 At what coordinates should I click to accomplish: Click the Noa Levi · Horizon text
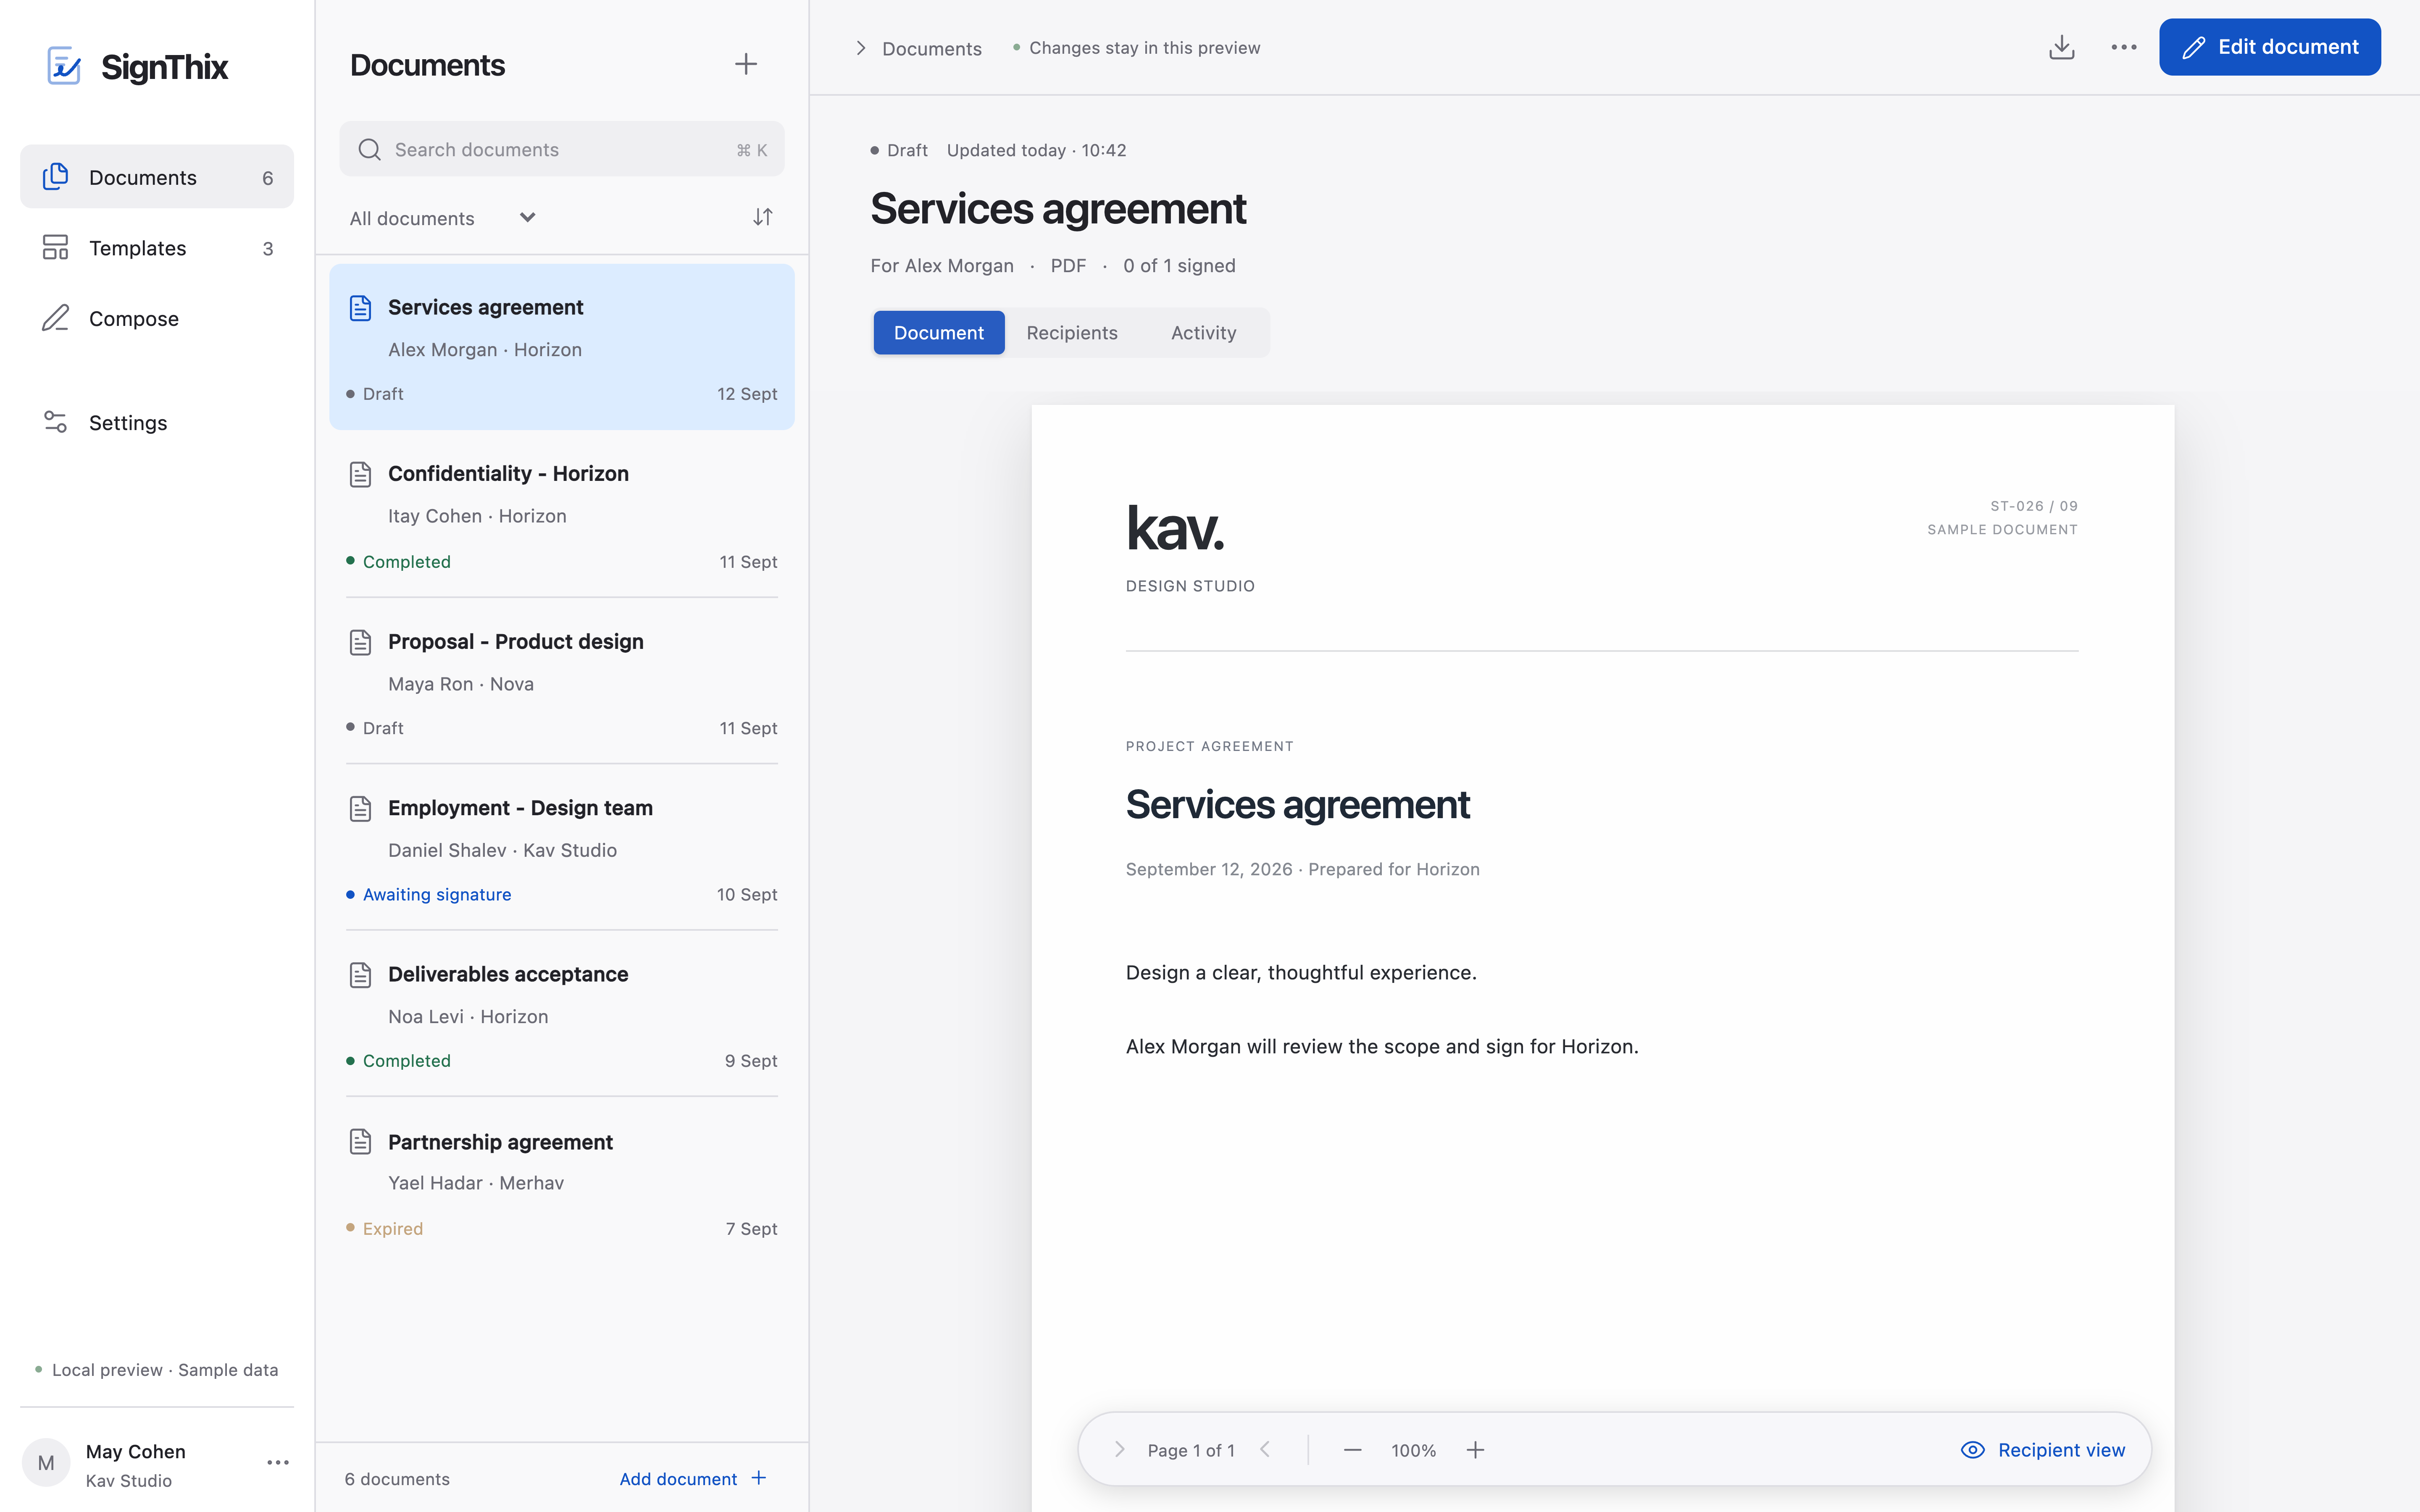coord(468,1017)
